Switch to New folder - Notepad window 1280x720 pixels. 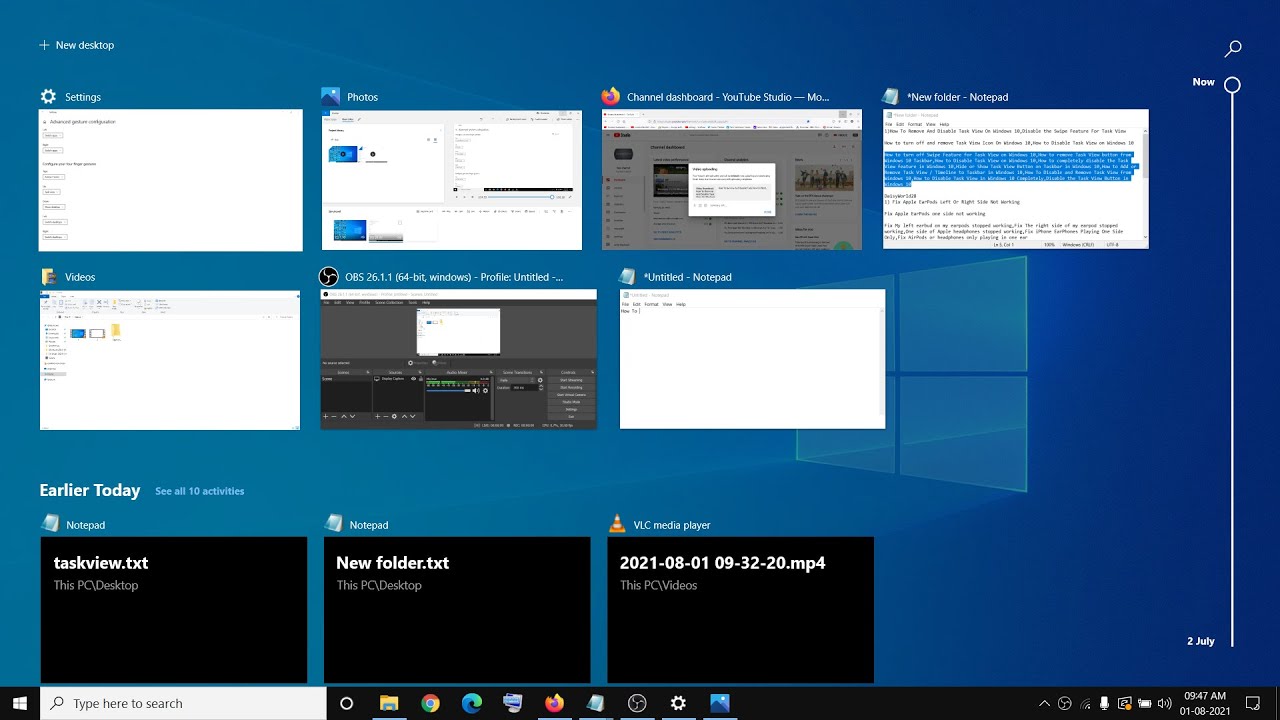click(1016, 179)
